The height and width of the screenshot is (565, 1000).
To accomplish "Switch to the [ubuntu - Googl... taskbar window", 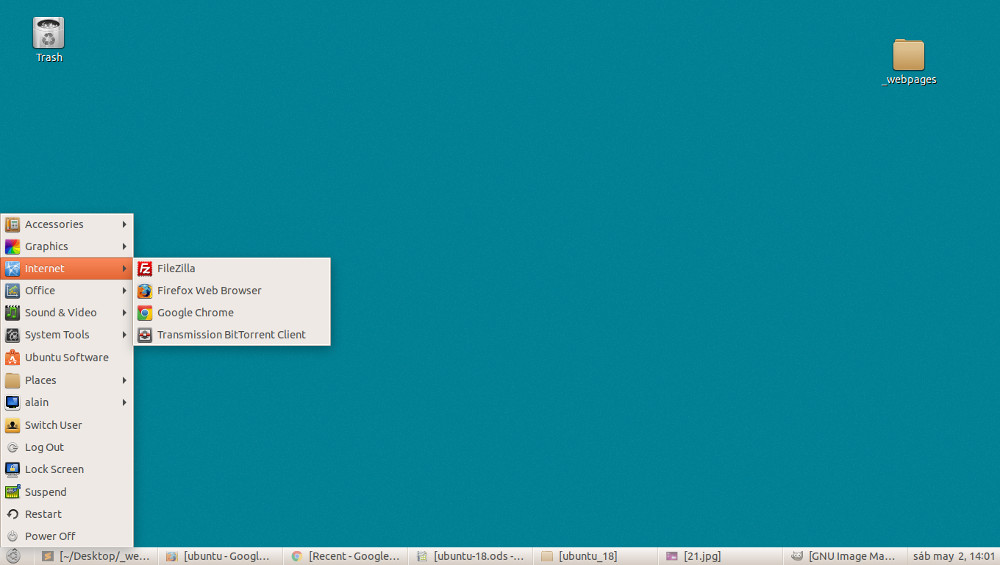I will (219, 556).
